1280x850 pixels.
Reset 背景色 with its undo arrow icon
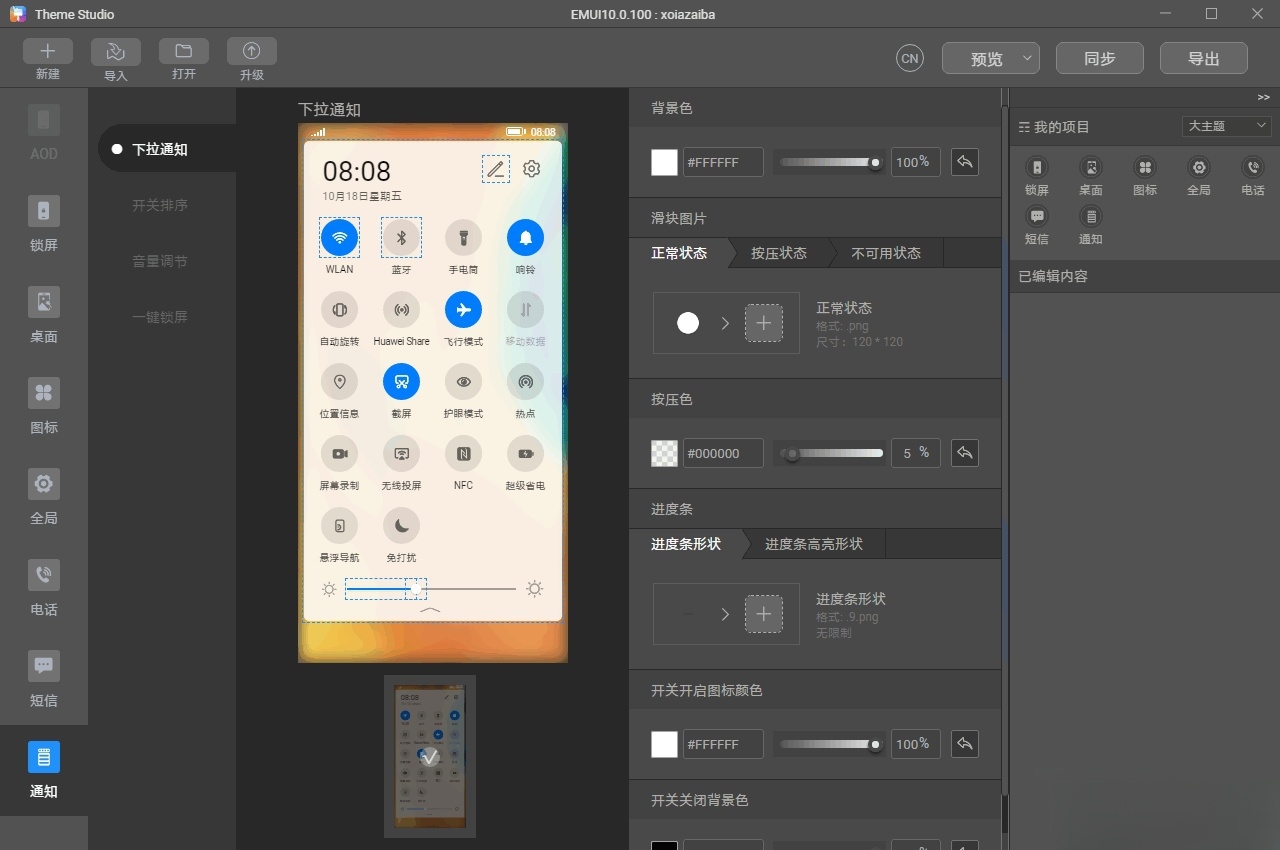(x=964, y=162)
